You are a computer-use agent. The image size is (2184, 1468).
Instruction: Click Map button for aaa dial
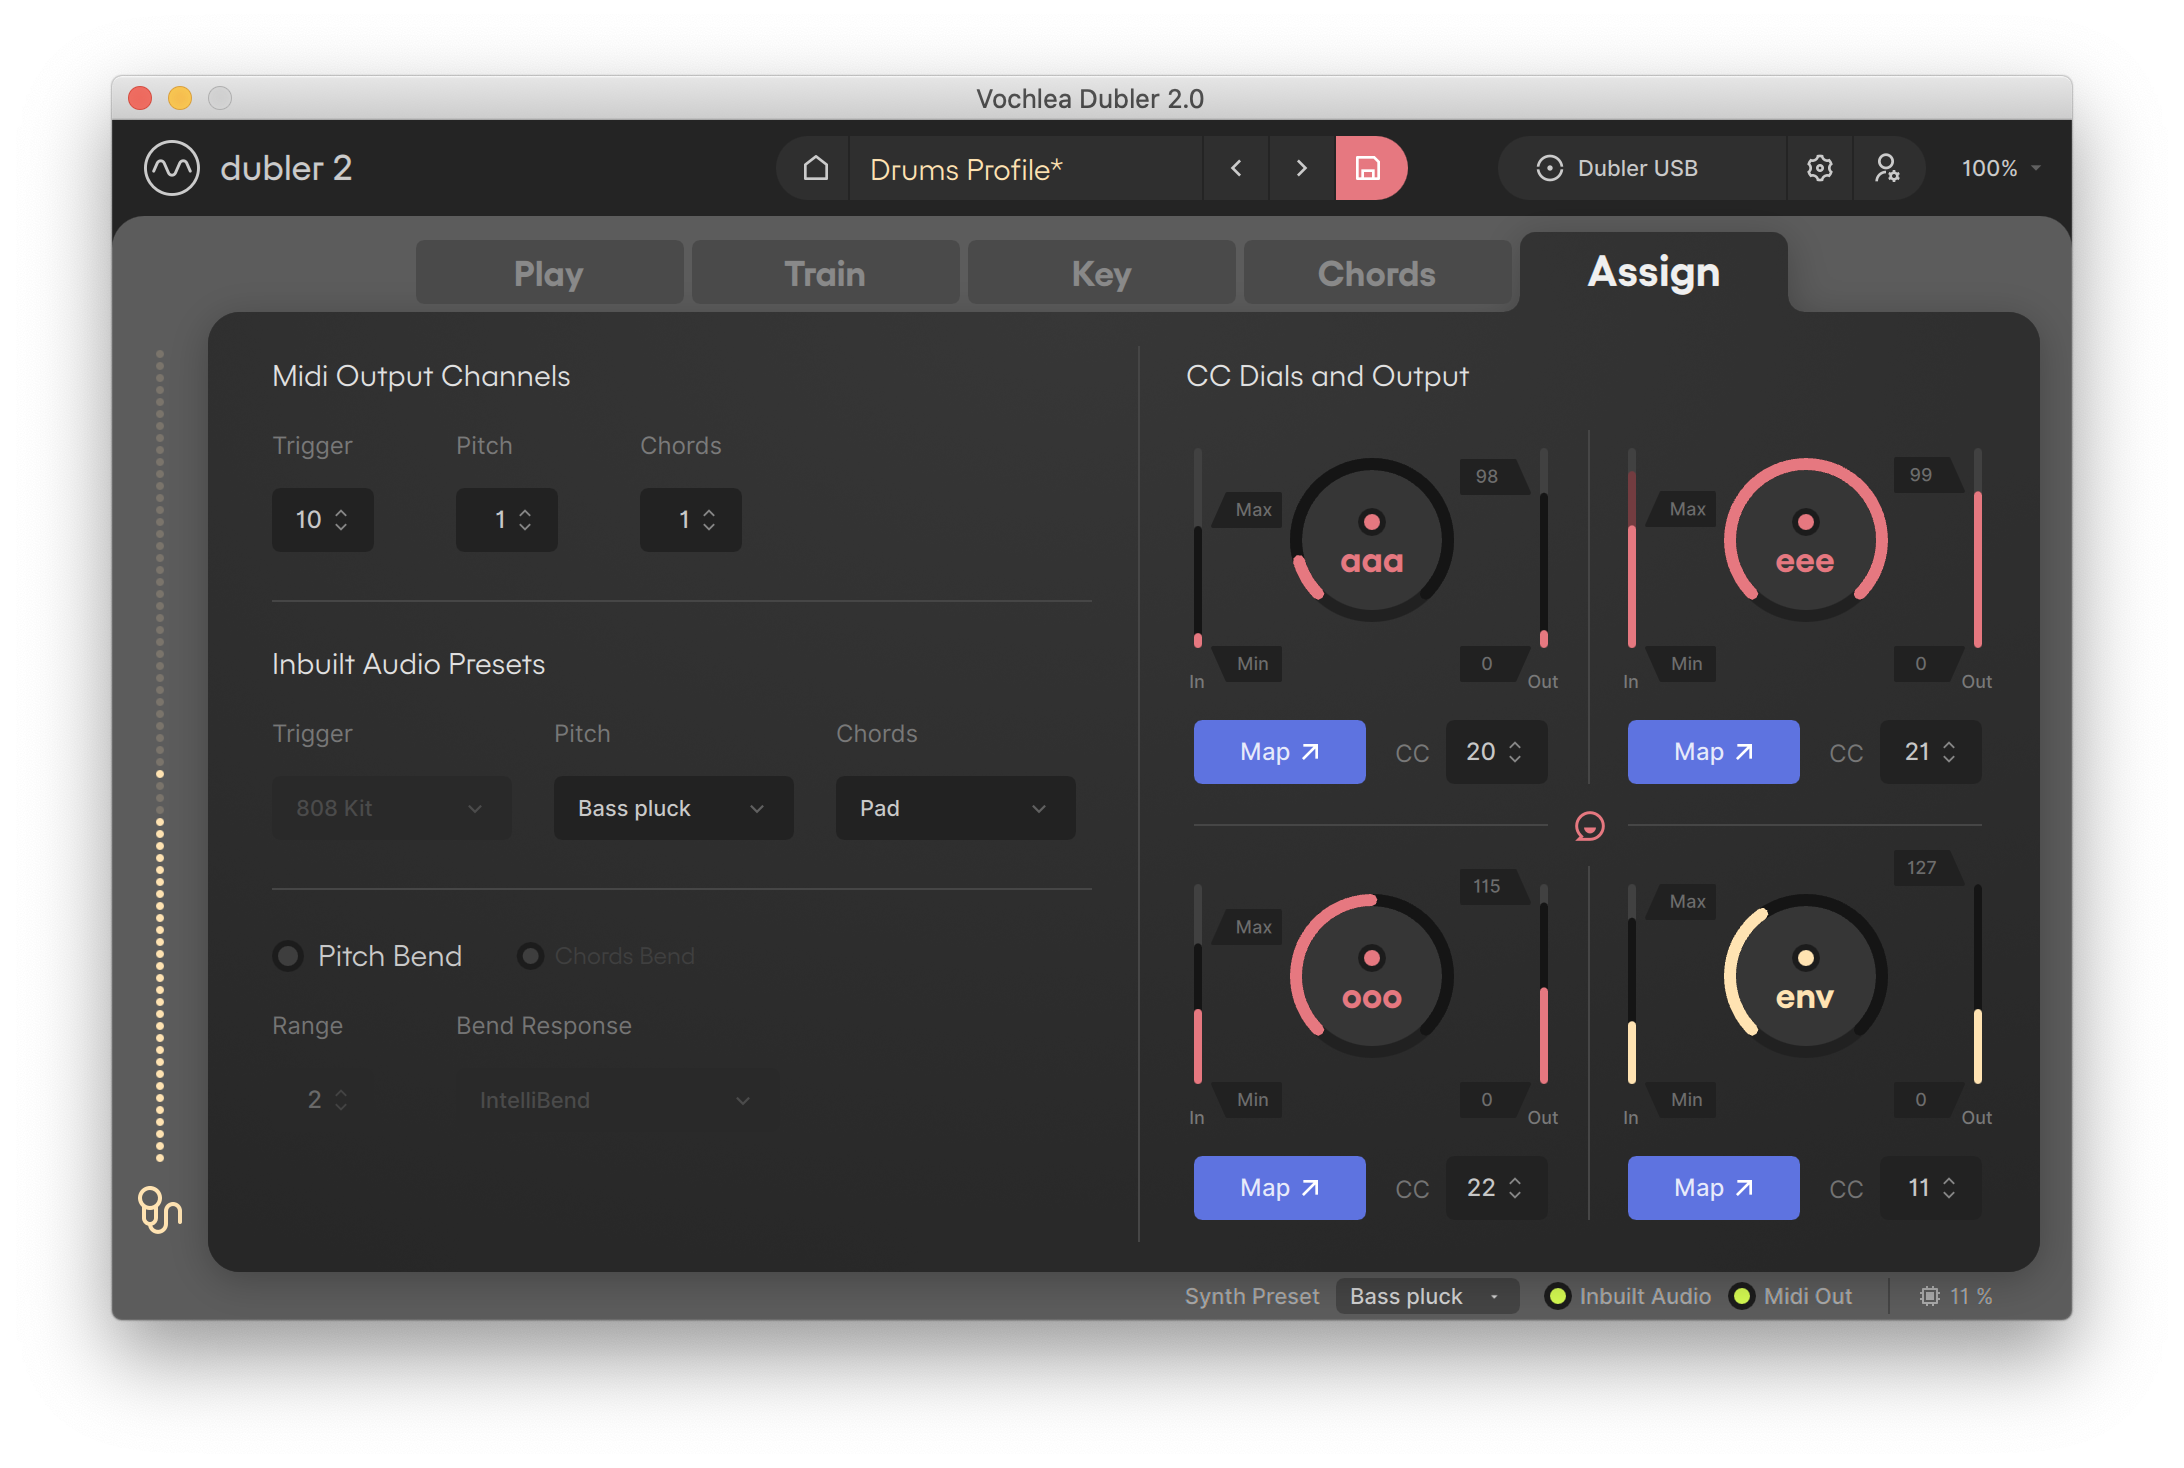click(1279, 752)
